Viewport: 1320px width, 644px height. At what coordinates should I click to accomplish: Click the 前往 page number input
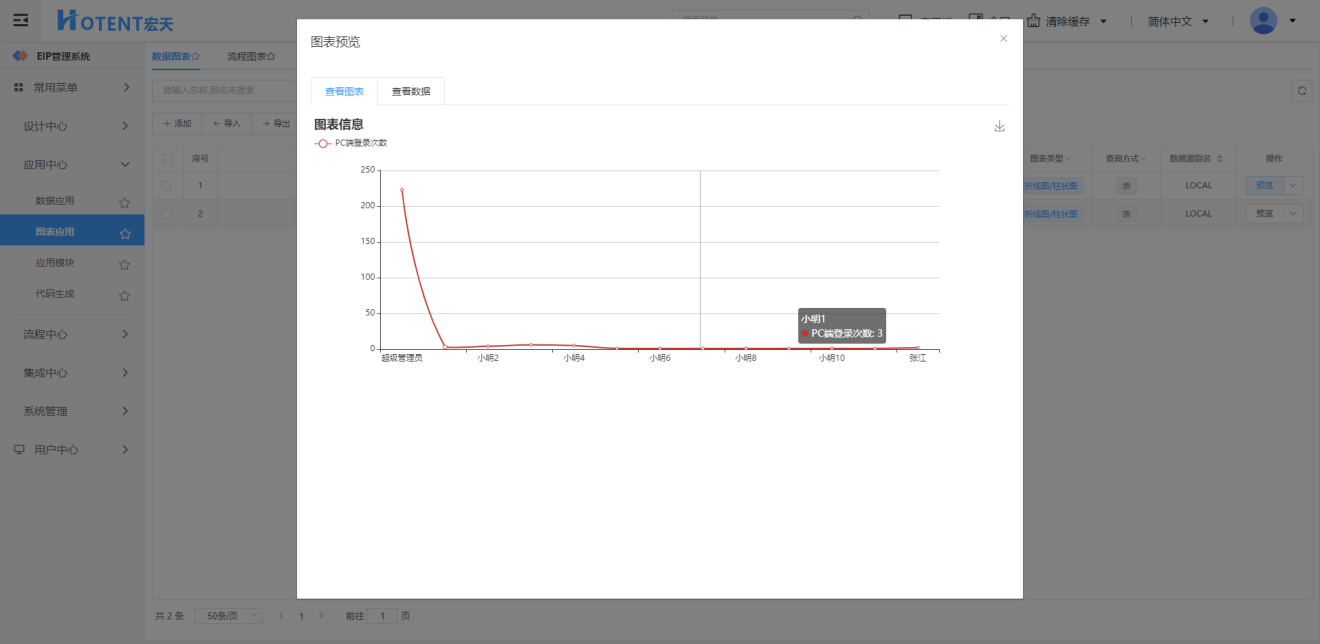382,616
